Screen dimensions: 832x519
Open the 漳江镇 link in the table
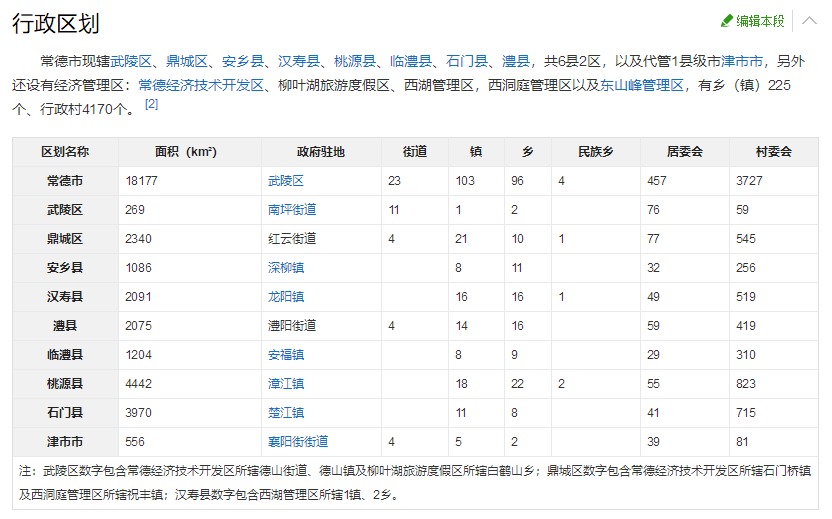[286, 384]
